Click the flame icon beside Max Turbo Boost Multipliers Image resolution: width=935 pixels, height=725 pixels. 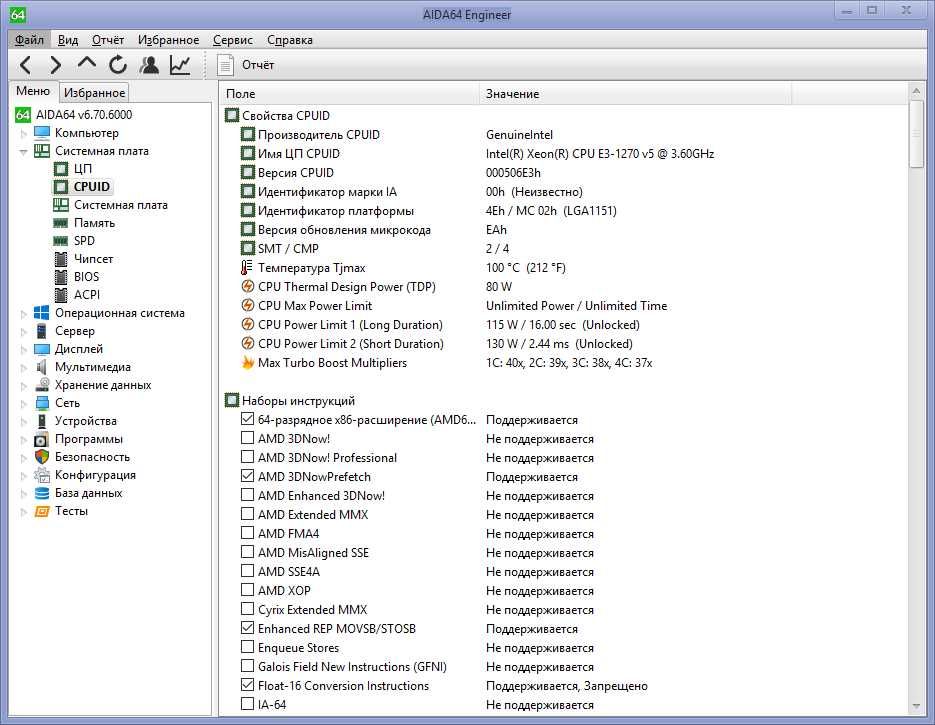(247, 362)
